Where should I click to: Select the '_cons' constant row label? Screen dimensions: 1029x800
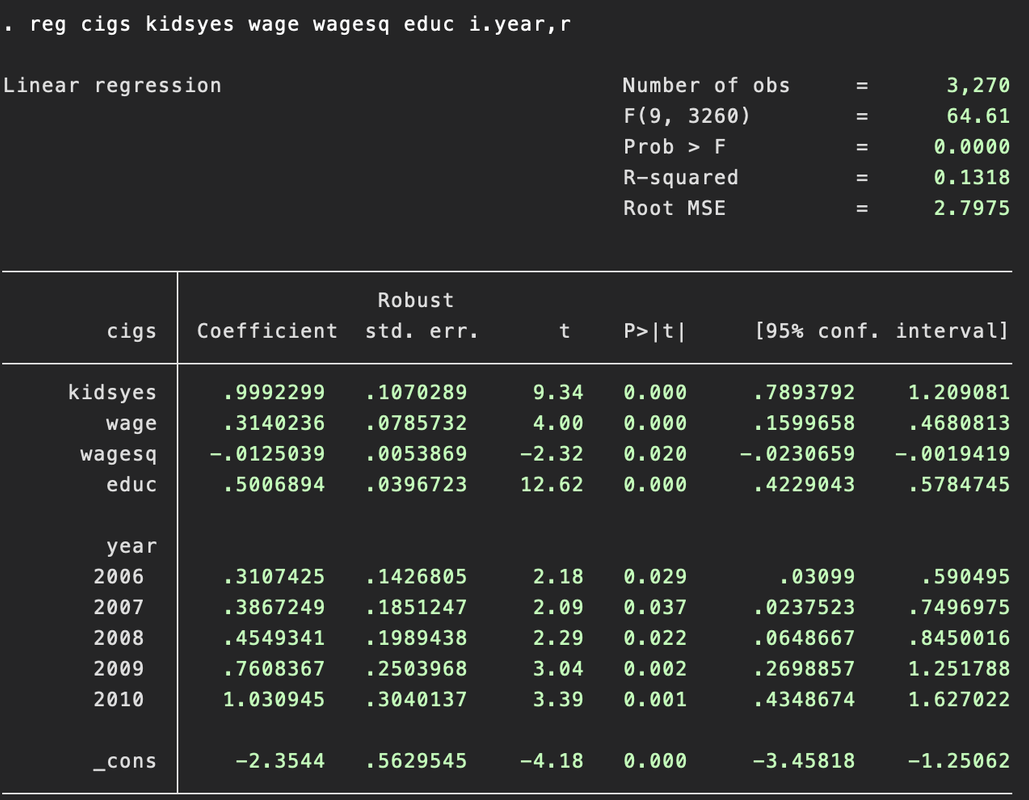click(x=125, y=761)
